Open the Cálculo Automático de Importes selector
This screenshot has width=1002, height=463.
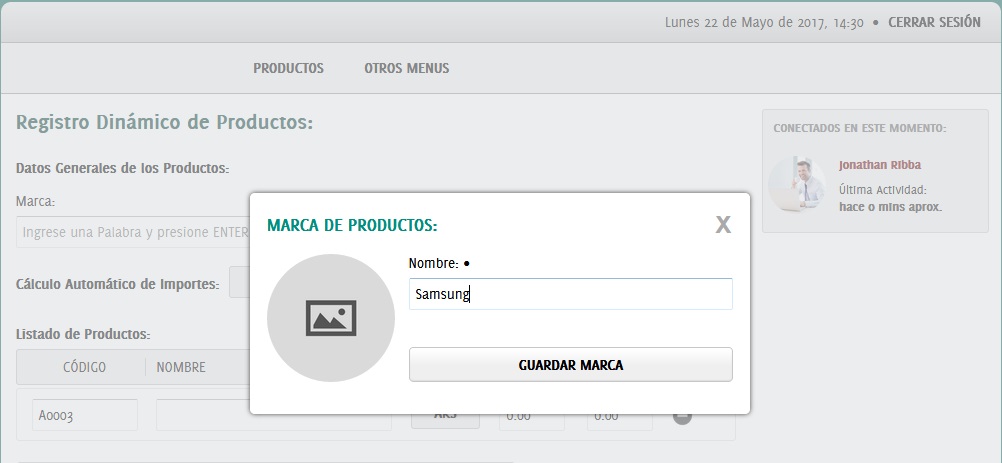point(239,283)
